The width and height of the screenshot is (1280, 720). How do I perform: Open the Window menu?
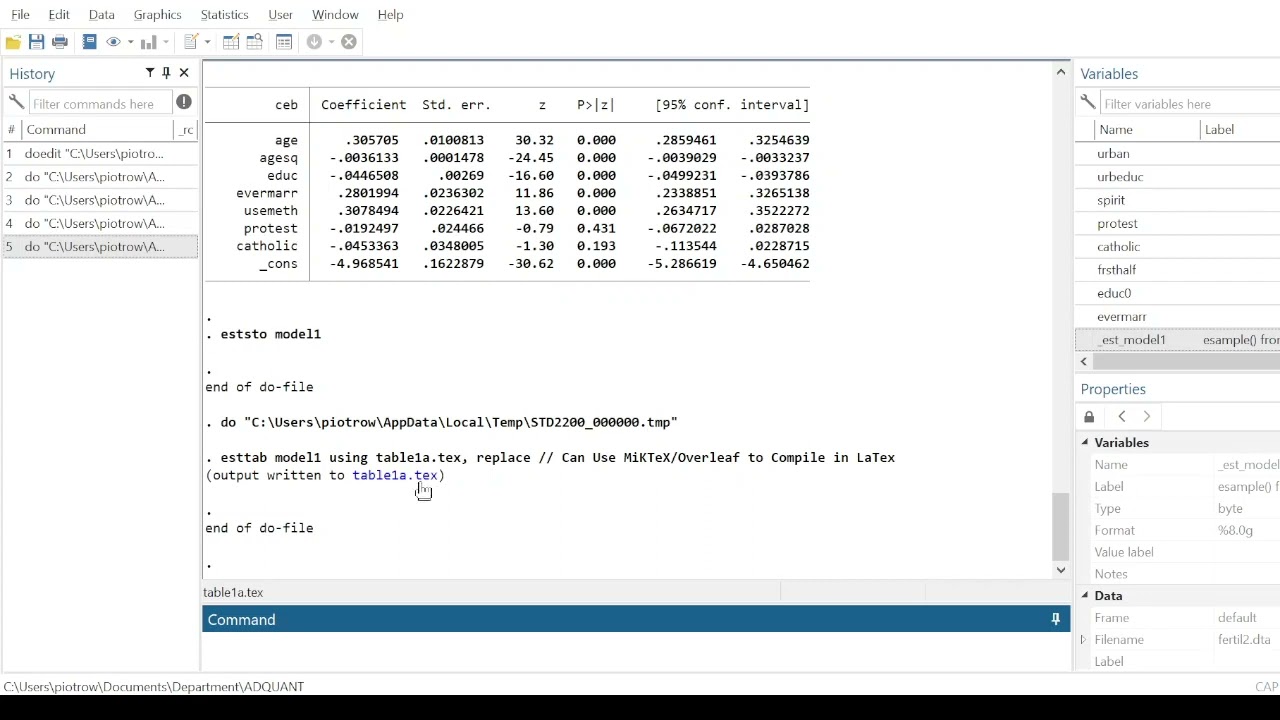(x=335, y=15)
